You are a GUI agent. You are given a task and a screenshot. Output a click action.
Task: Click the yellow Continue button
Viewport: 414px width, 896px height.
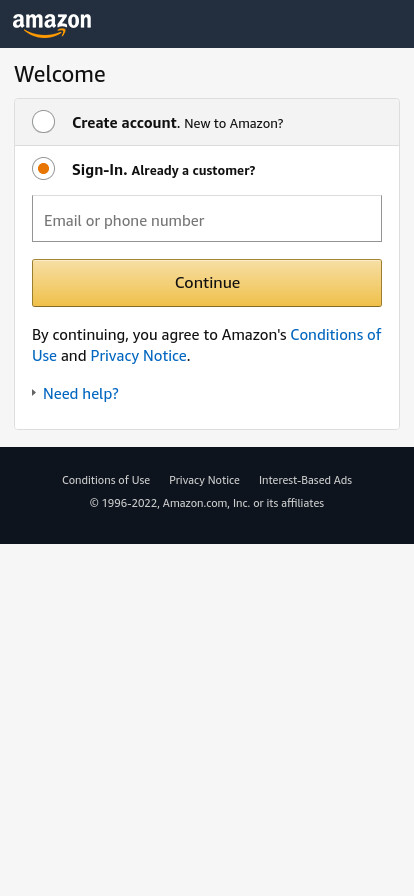pos(207,283)
